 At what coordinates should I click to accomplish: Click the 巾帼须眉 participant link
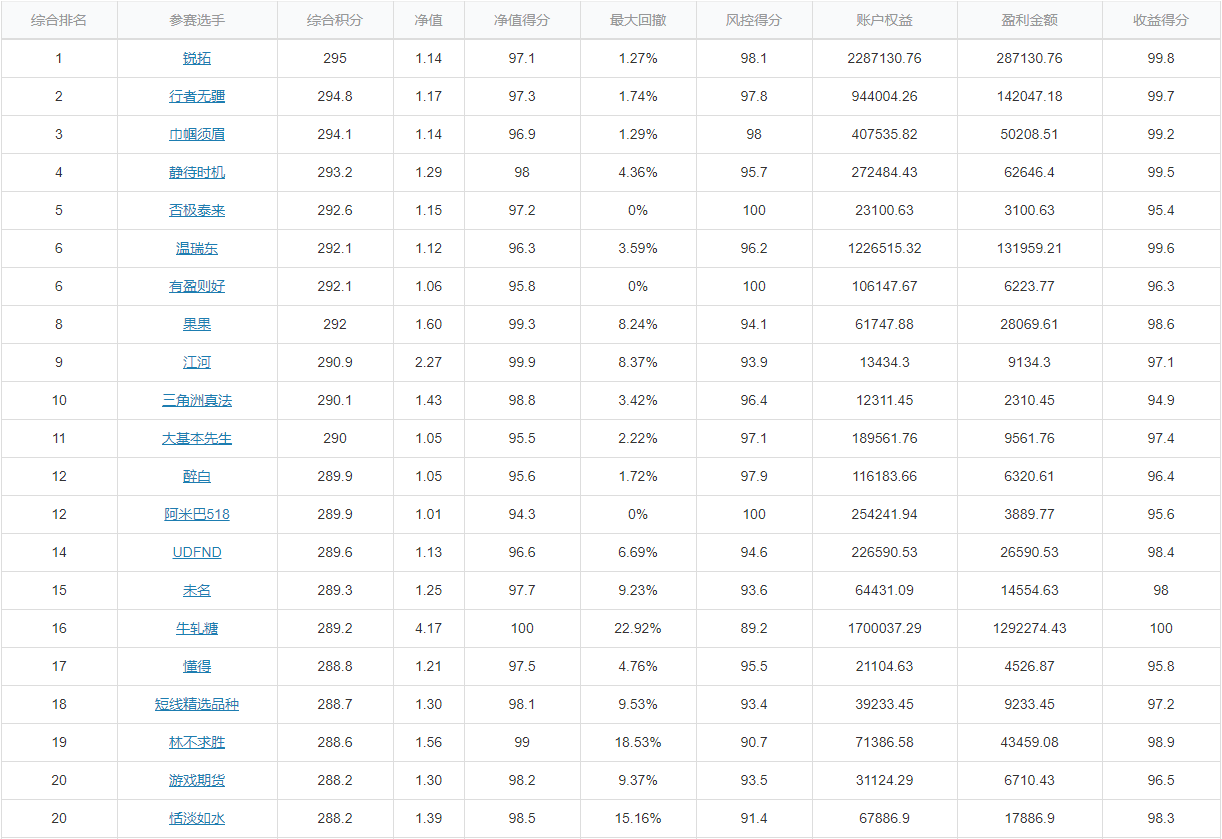click(197, 135)
